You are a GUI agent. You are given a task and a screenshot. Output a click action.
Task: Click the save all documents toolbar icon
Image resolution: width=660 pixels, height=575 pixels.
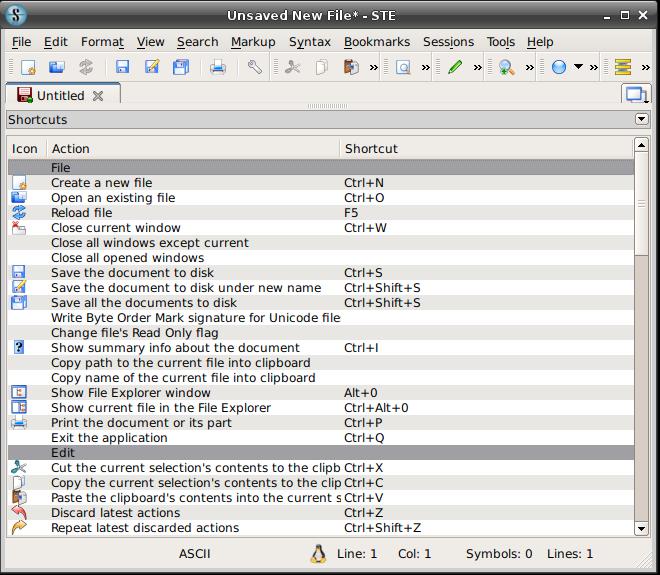pyautogui.click(x=181, y=67)
